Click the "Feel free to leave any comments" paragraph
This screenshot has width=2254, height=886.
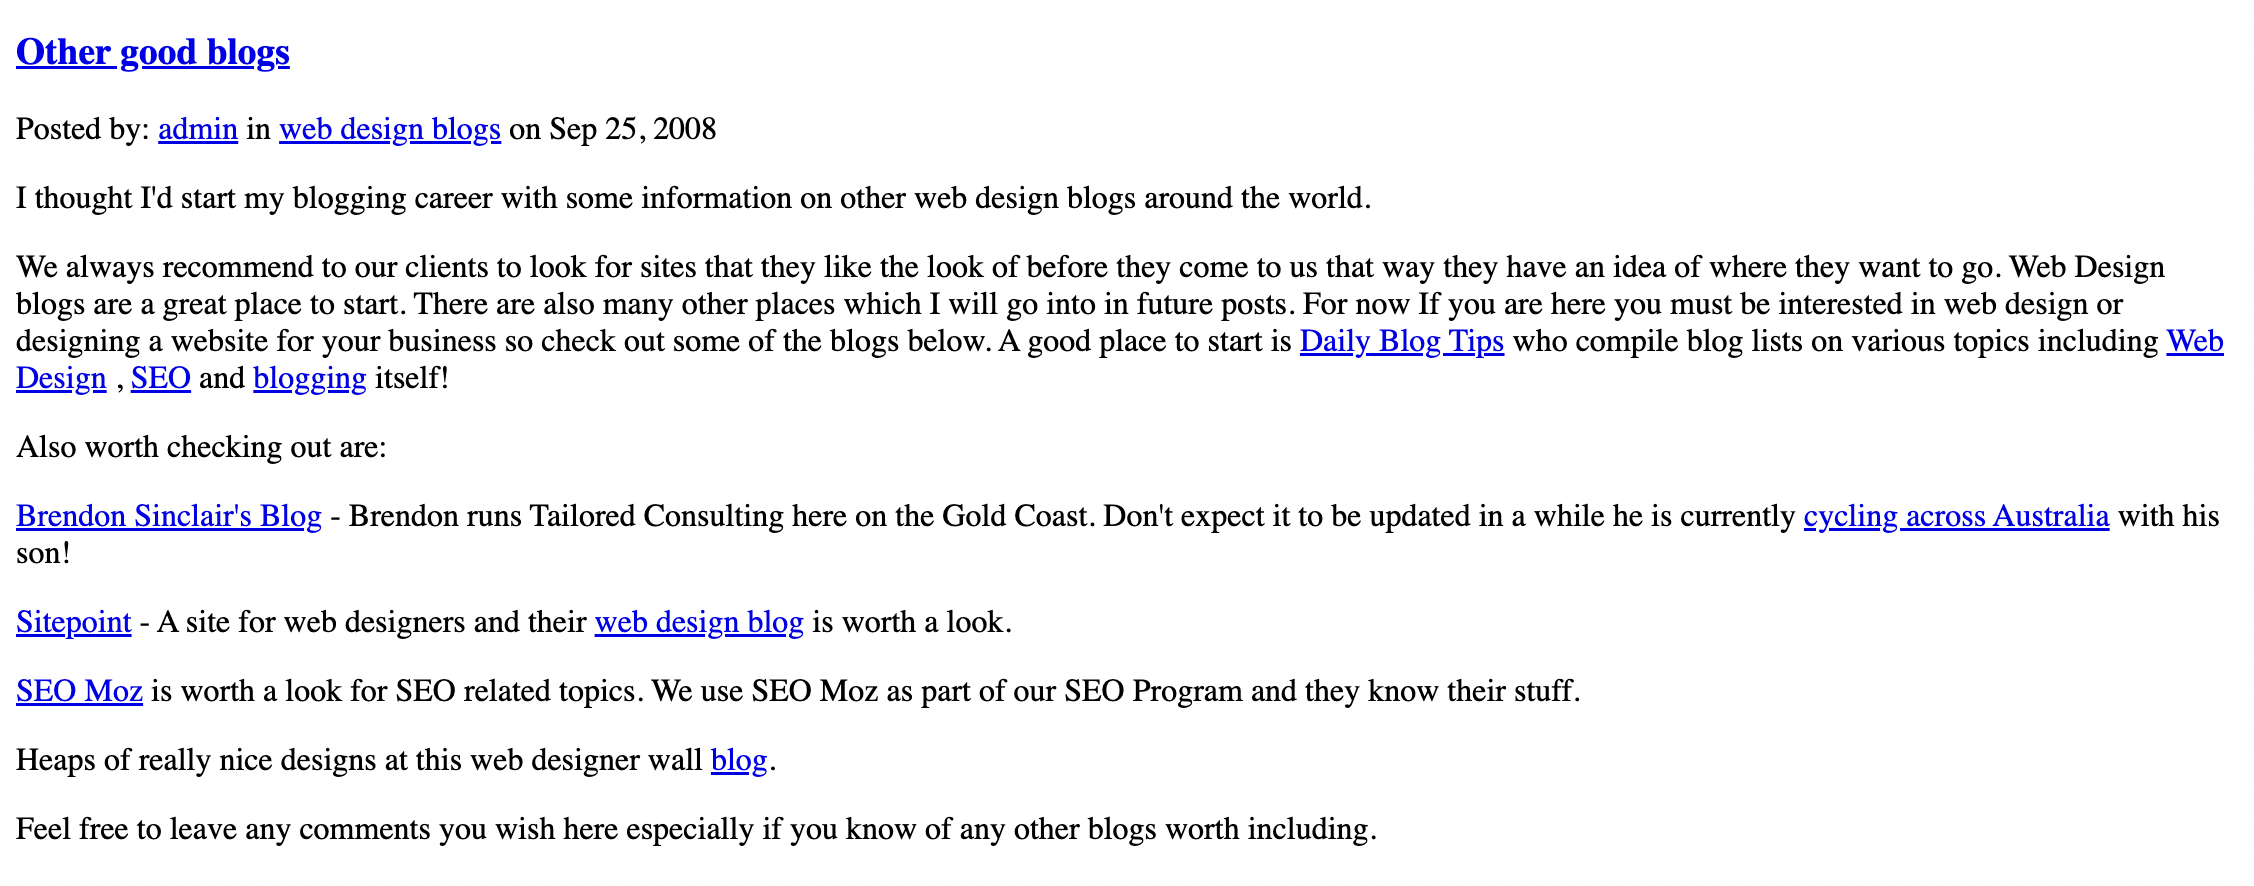[x=696, y=829]
